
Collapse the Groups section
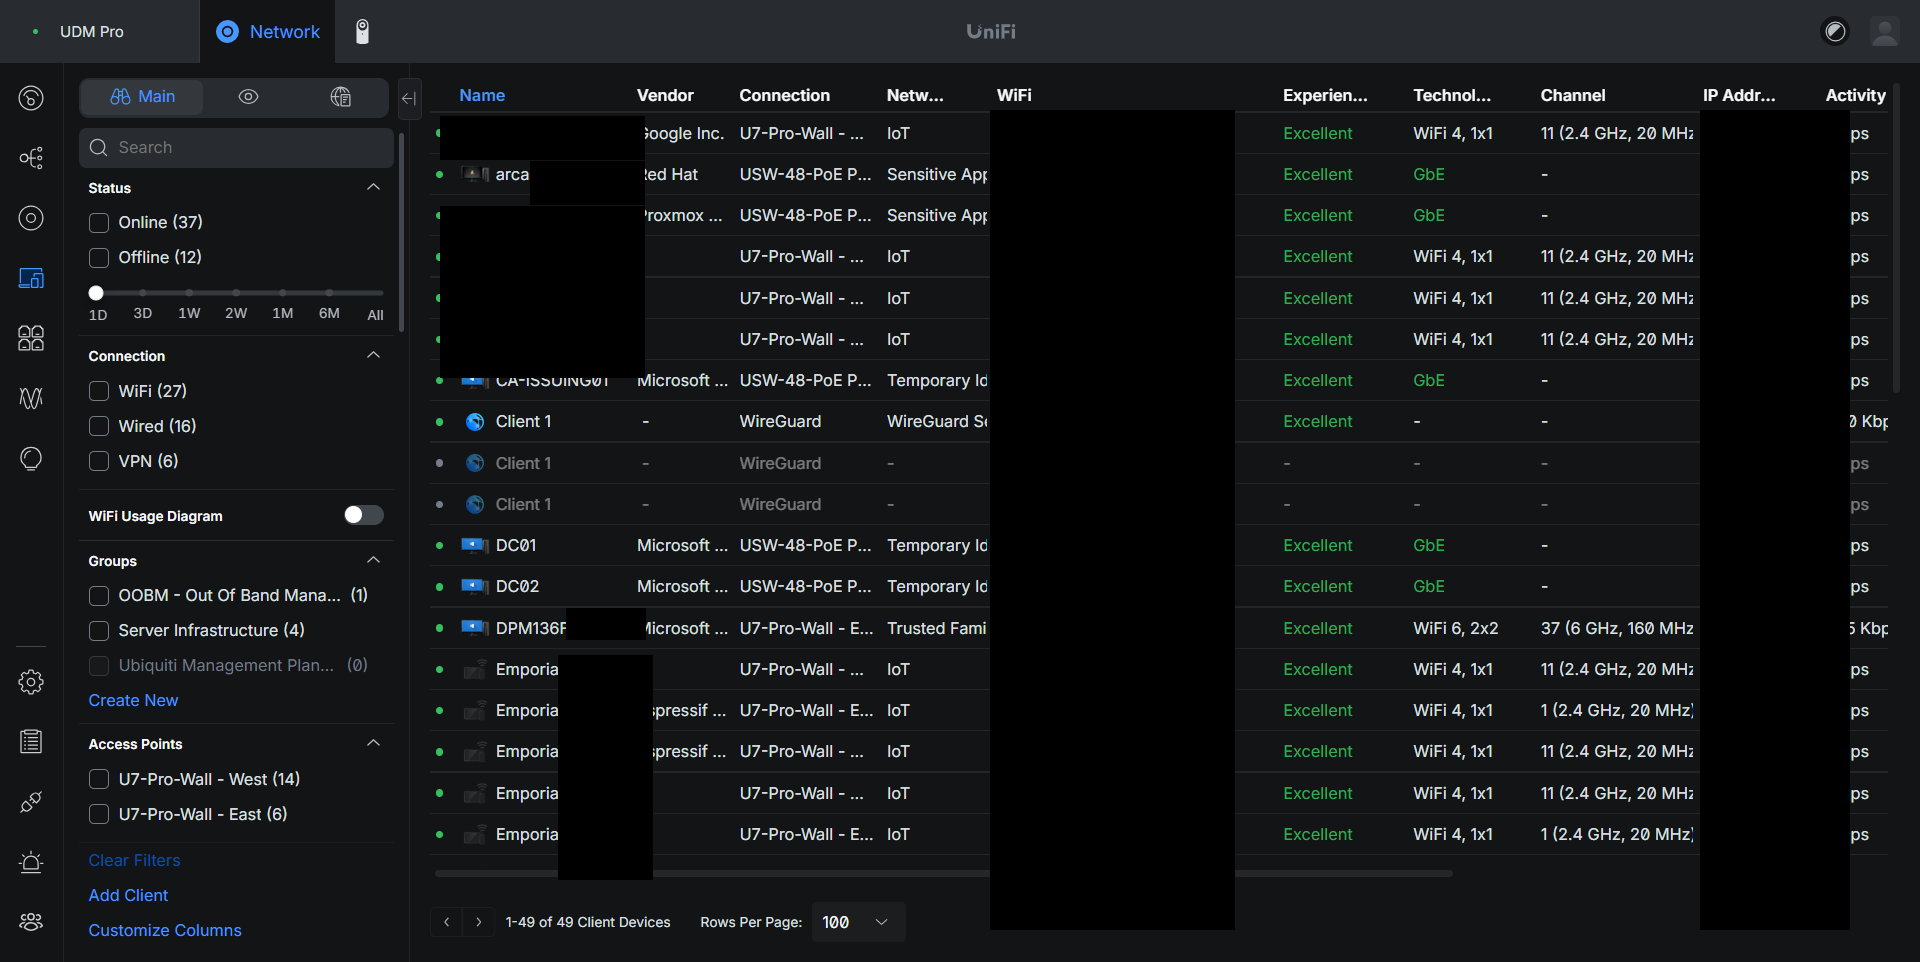[373, 560]
